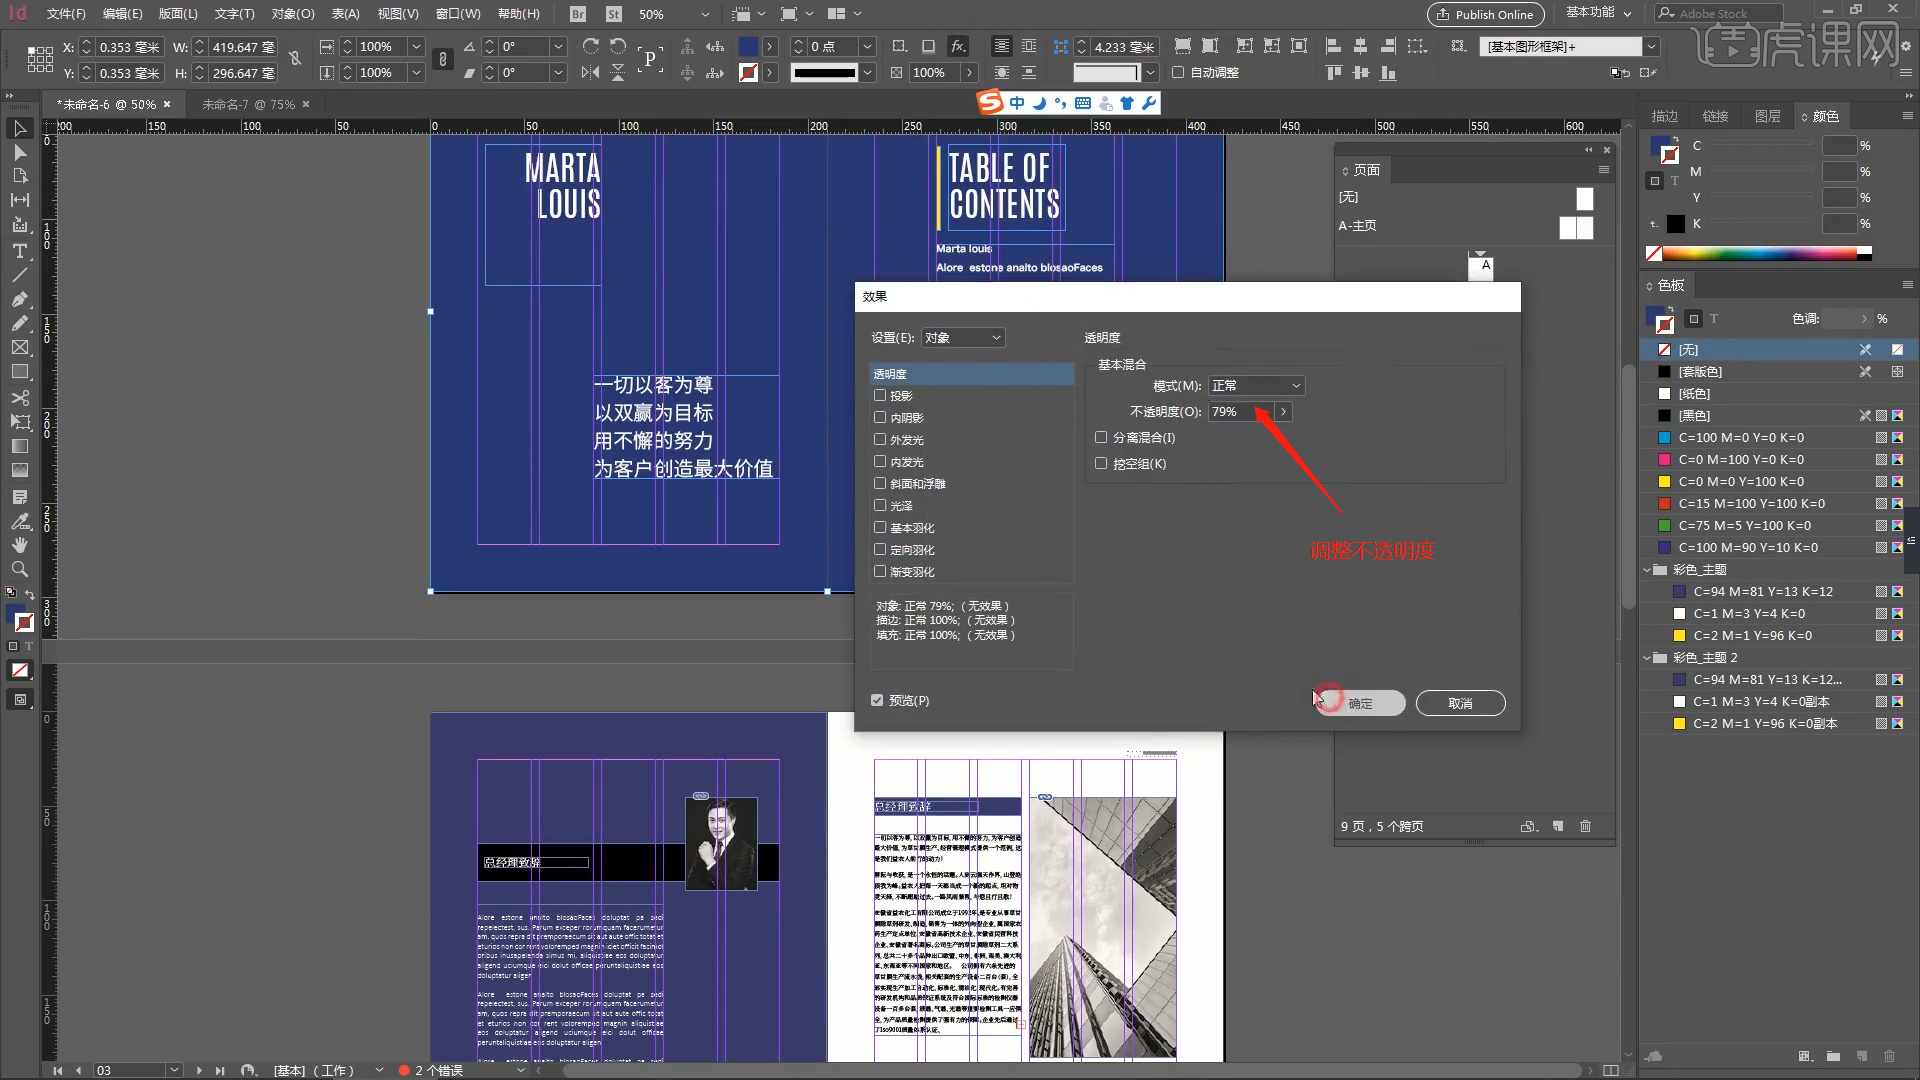Delete selected page with trash icon
The width and height of the screenshot is (1920, 1080).
pyautogui.click(x=1585, y=826)
